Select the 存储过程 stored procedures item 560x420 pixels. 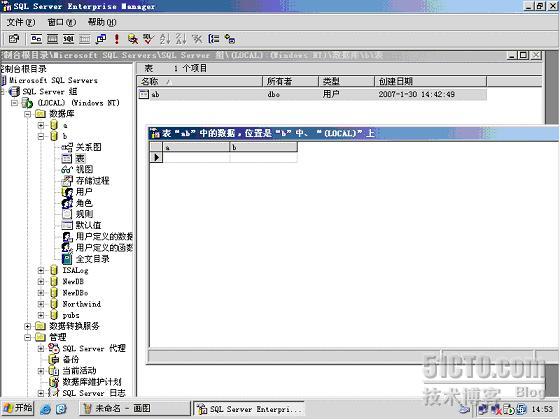92,181
